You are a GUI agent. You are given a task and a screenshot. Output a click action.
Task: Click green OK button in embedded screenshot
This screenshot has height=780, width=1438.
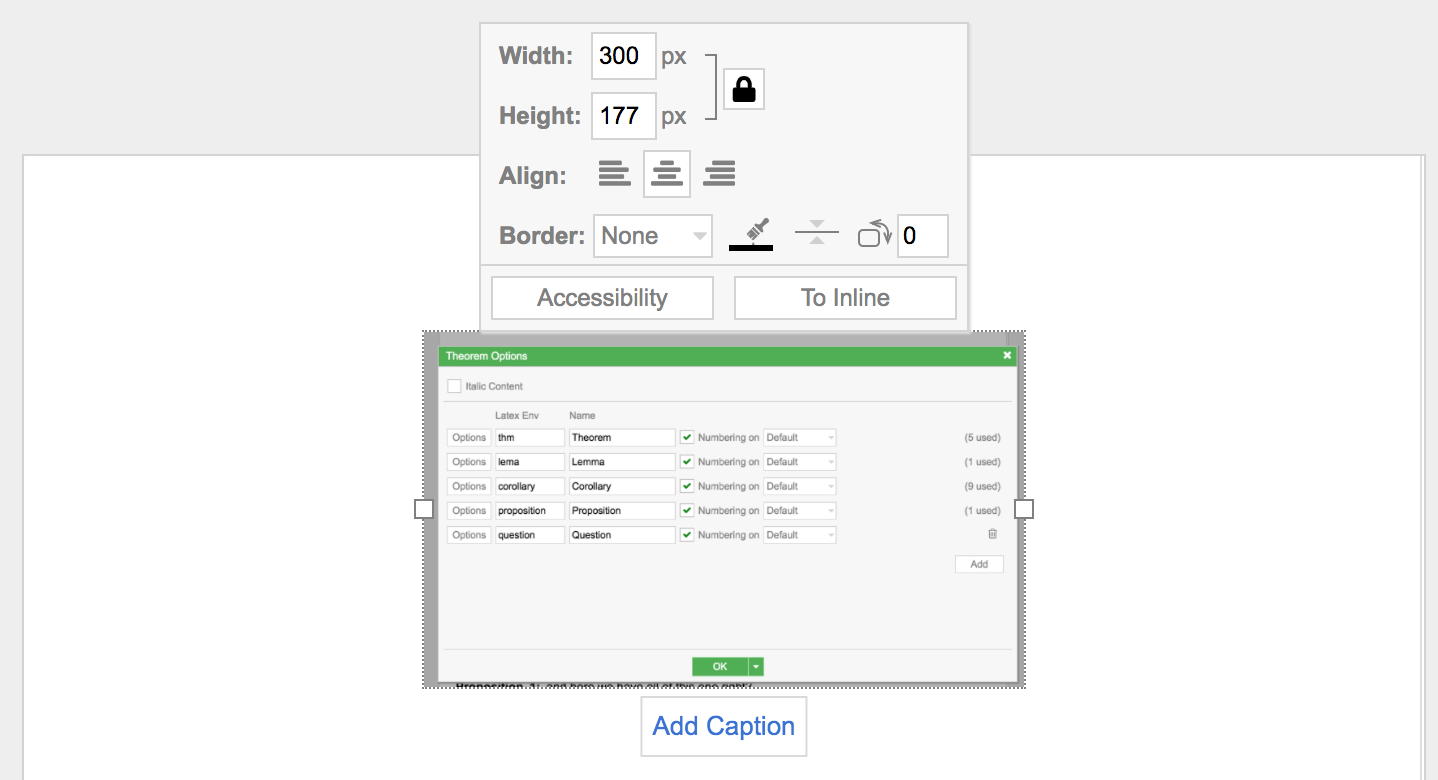pyautogui.click(x=720, y=667)
